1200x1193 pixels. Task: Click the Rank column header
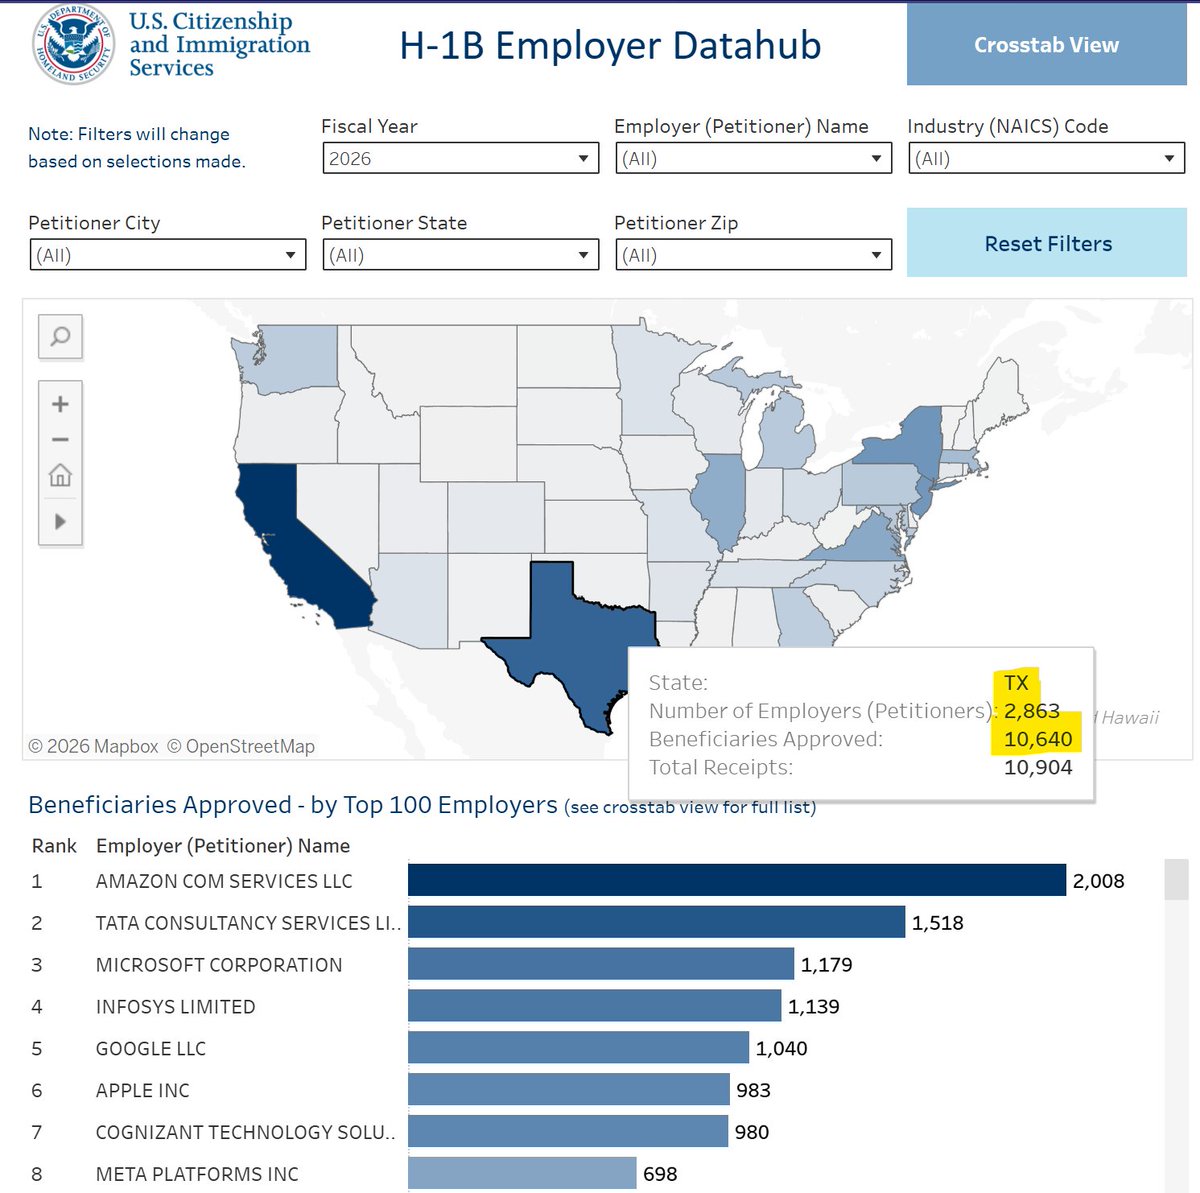click(x=54, y=846)
